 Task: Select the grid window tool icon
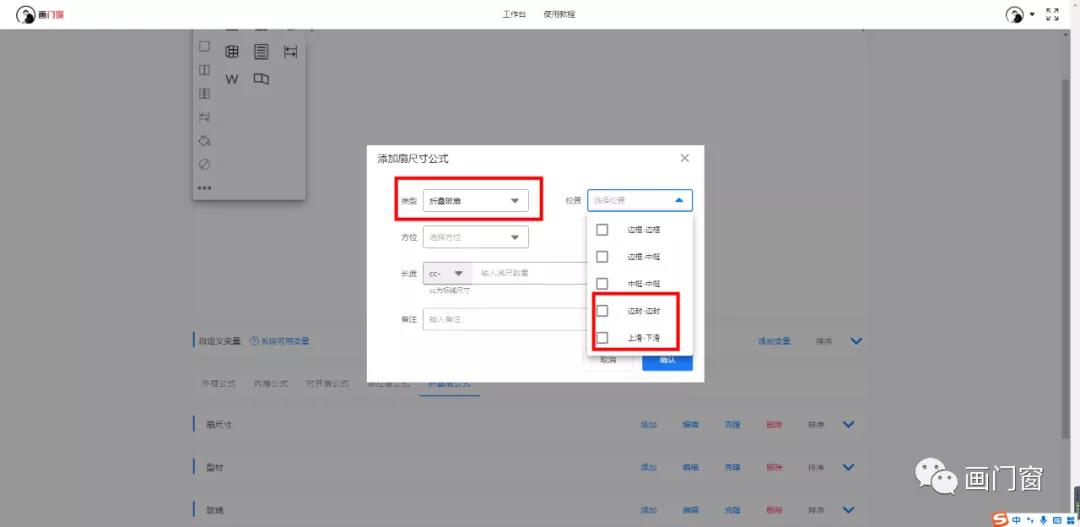(x=232, y=52)
